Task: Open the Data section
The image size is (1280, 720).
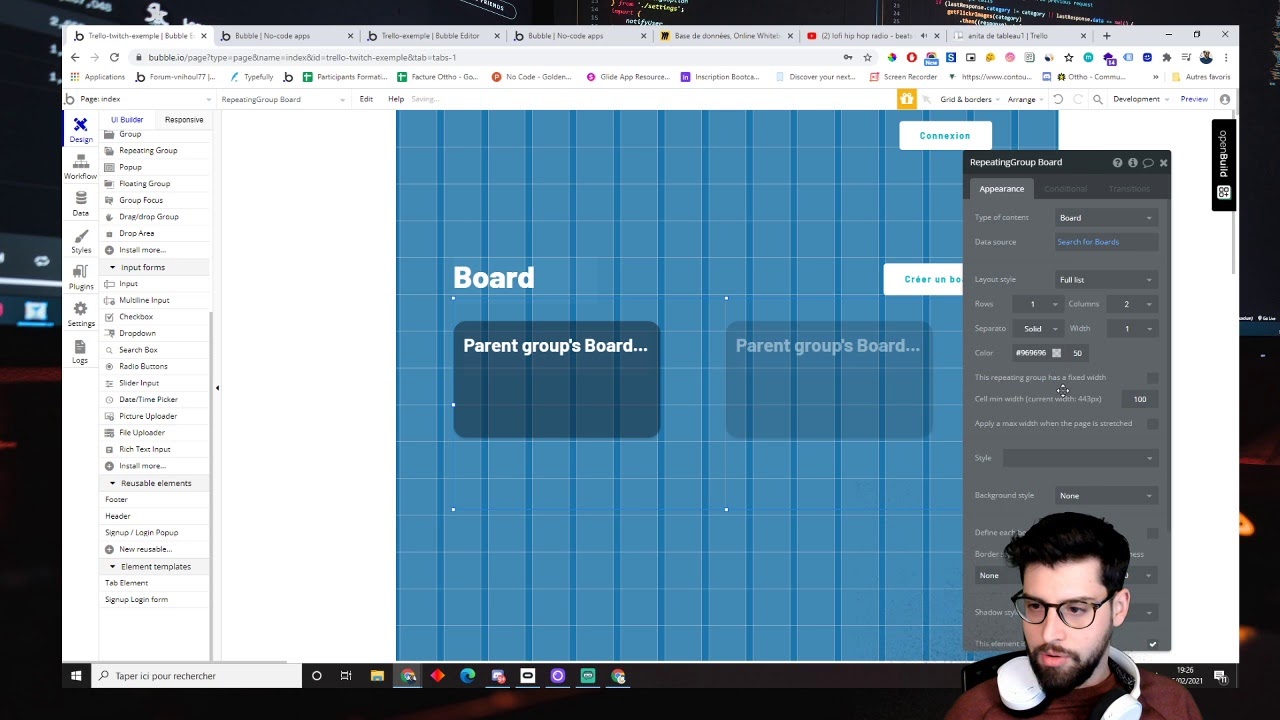Action: pyautogui.click(x=81, y=204)
